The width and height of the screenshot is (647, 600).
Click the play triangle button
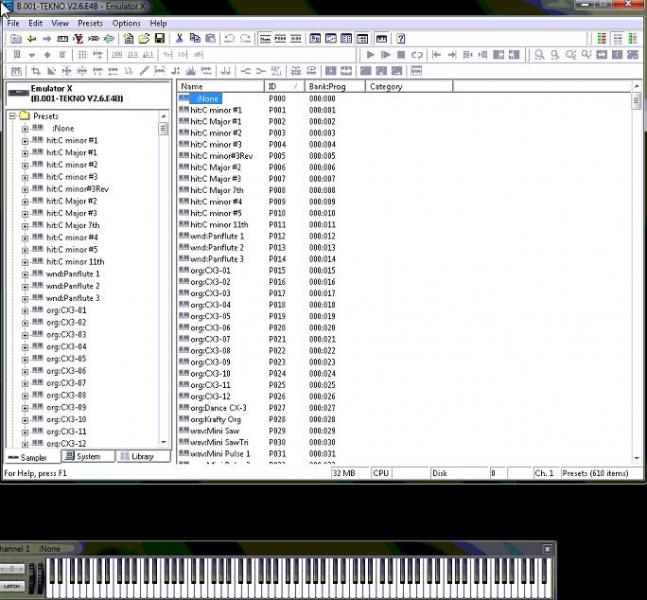coord(370,55)
